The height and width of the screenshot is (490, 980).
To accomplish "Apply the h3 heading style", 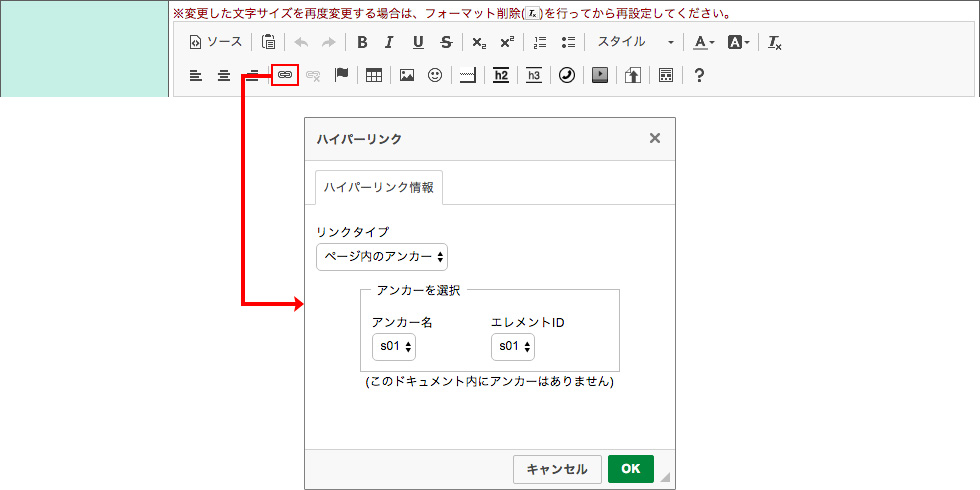I will tap(534, 76).
